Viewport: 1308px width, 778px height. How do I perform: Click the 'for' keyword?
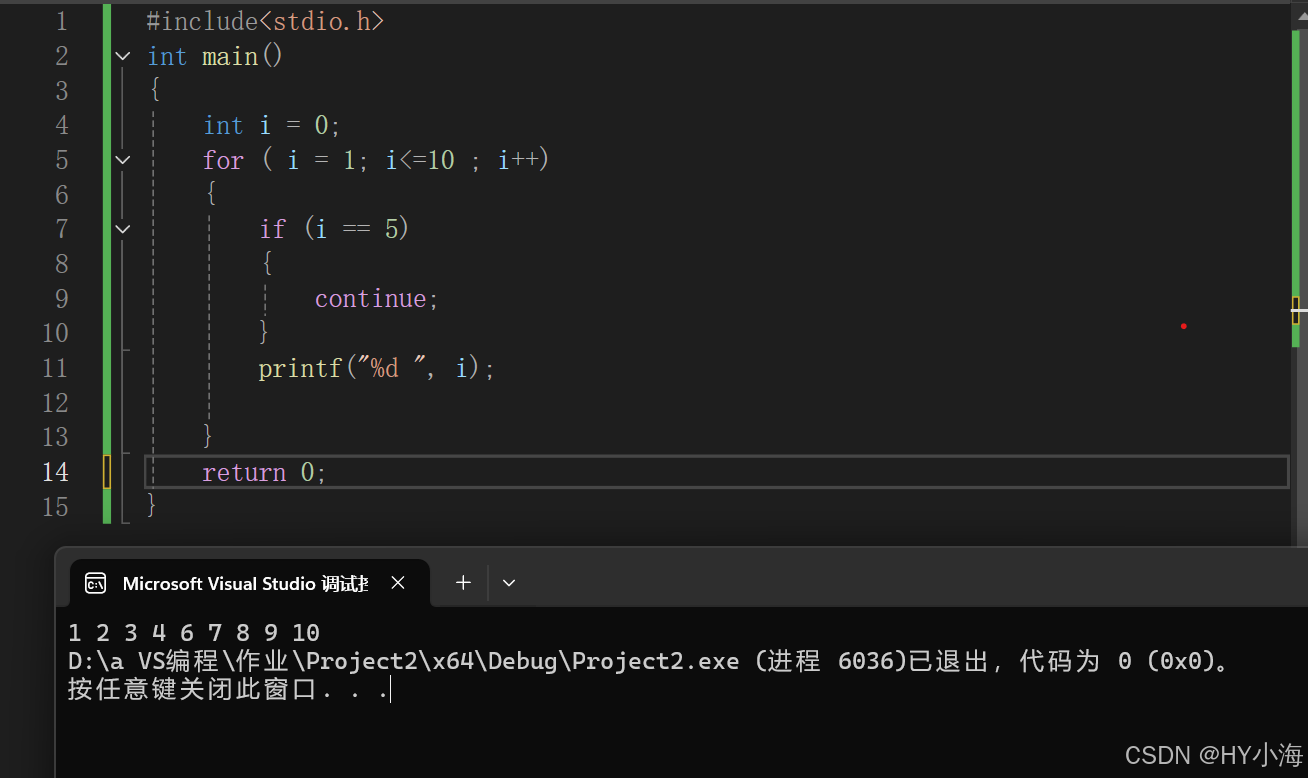coord(223,160)
